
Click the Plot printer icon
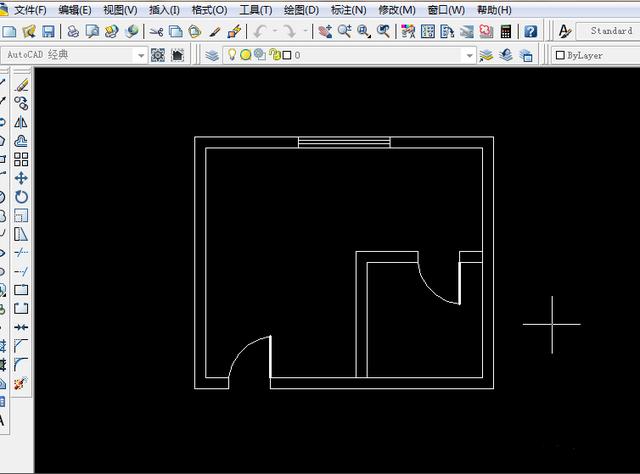73,31
